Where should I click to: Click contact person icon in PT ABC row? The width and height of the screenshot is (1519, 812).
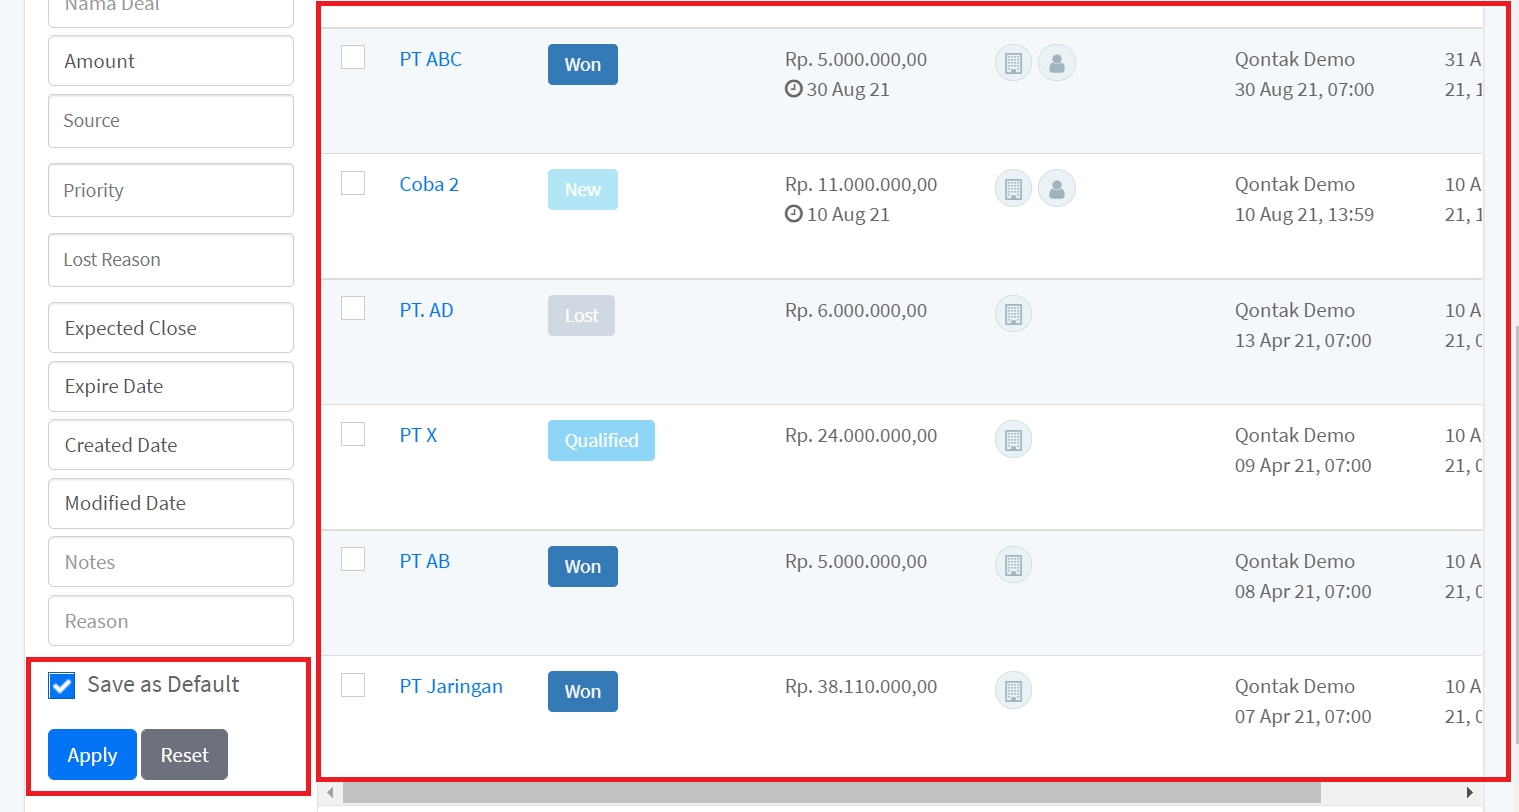pyautogui.click(x=1057, y=63)
